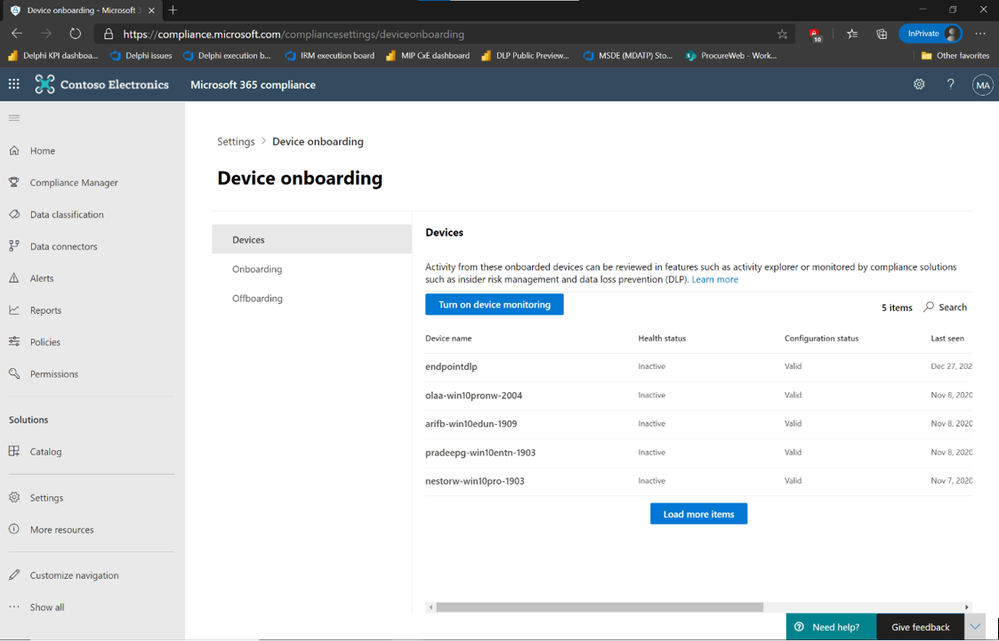This screenshot has width=999, height=641.
Task: Click the scrollbar right arrow
Action: [x=967, y=607]
